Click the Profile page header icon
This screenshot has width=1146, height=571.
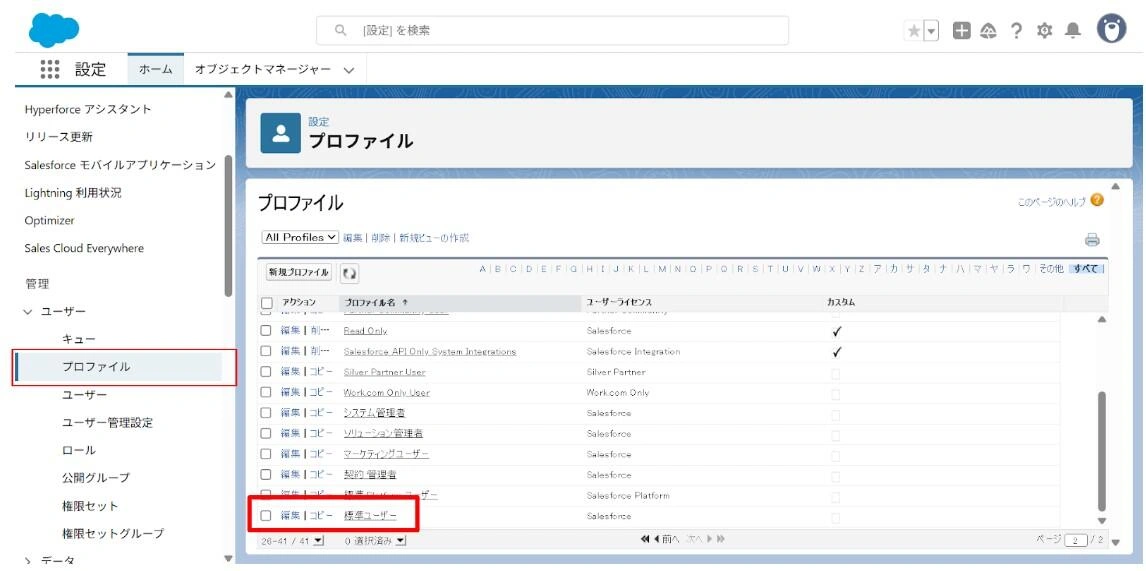point(281,132)
